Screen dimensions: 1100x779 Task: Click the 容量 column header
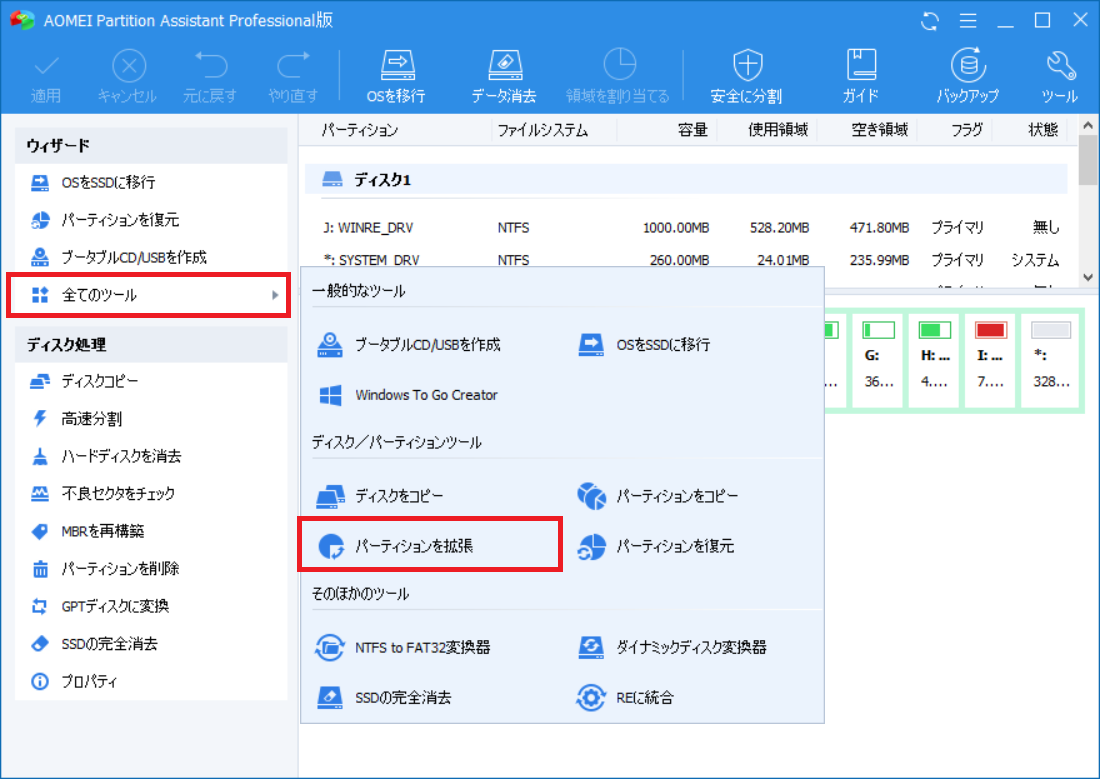click(x=692, y=130)
